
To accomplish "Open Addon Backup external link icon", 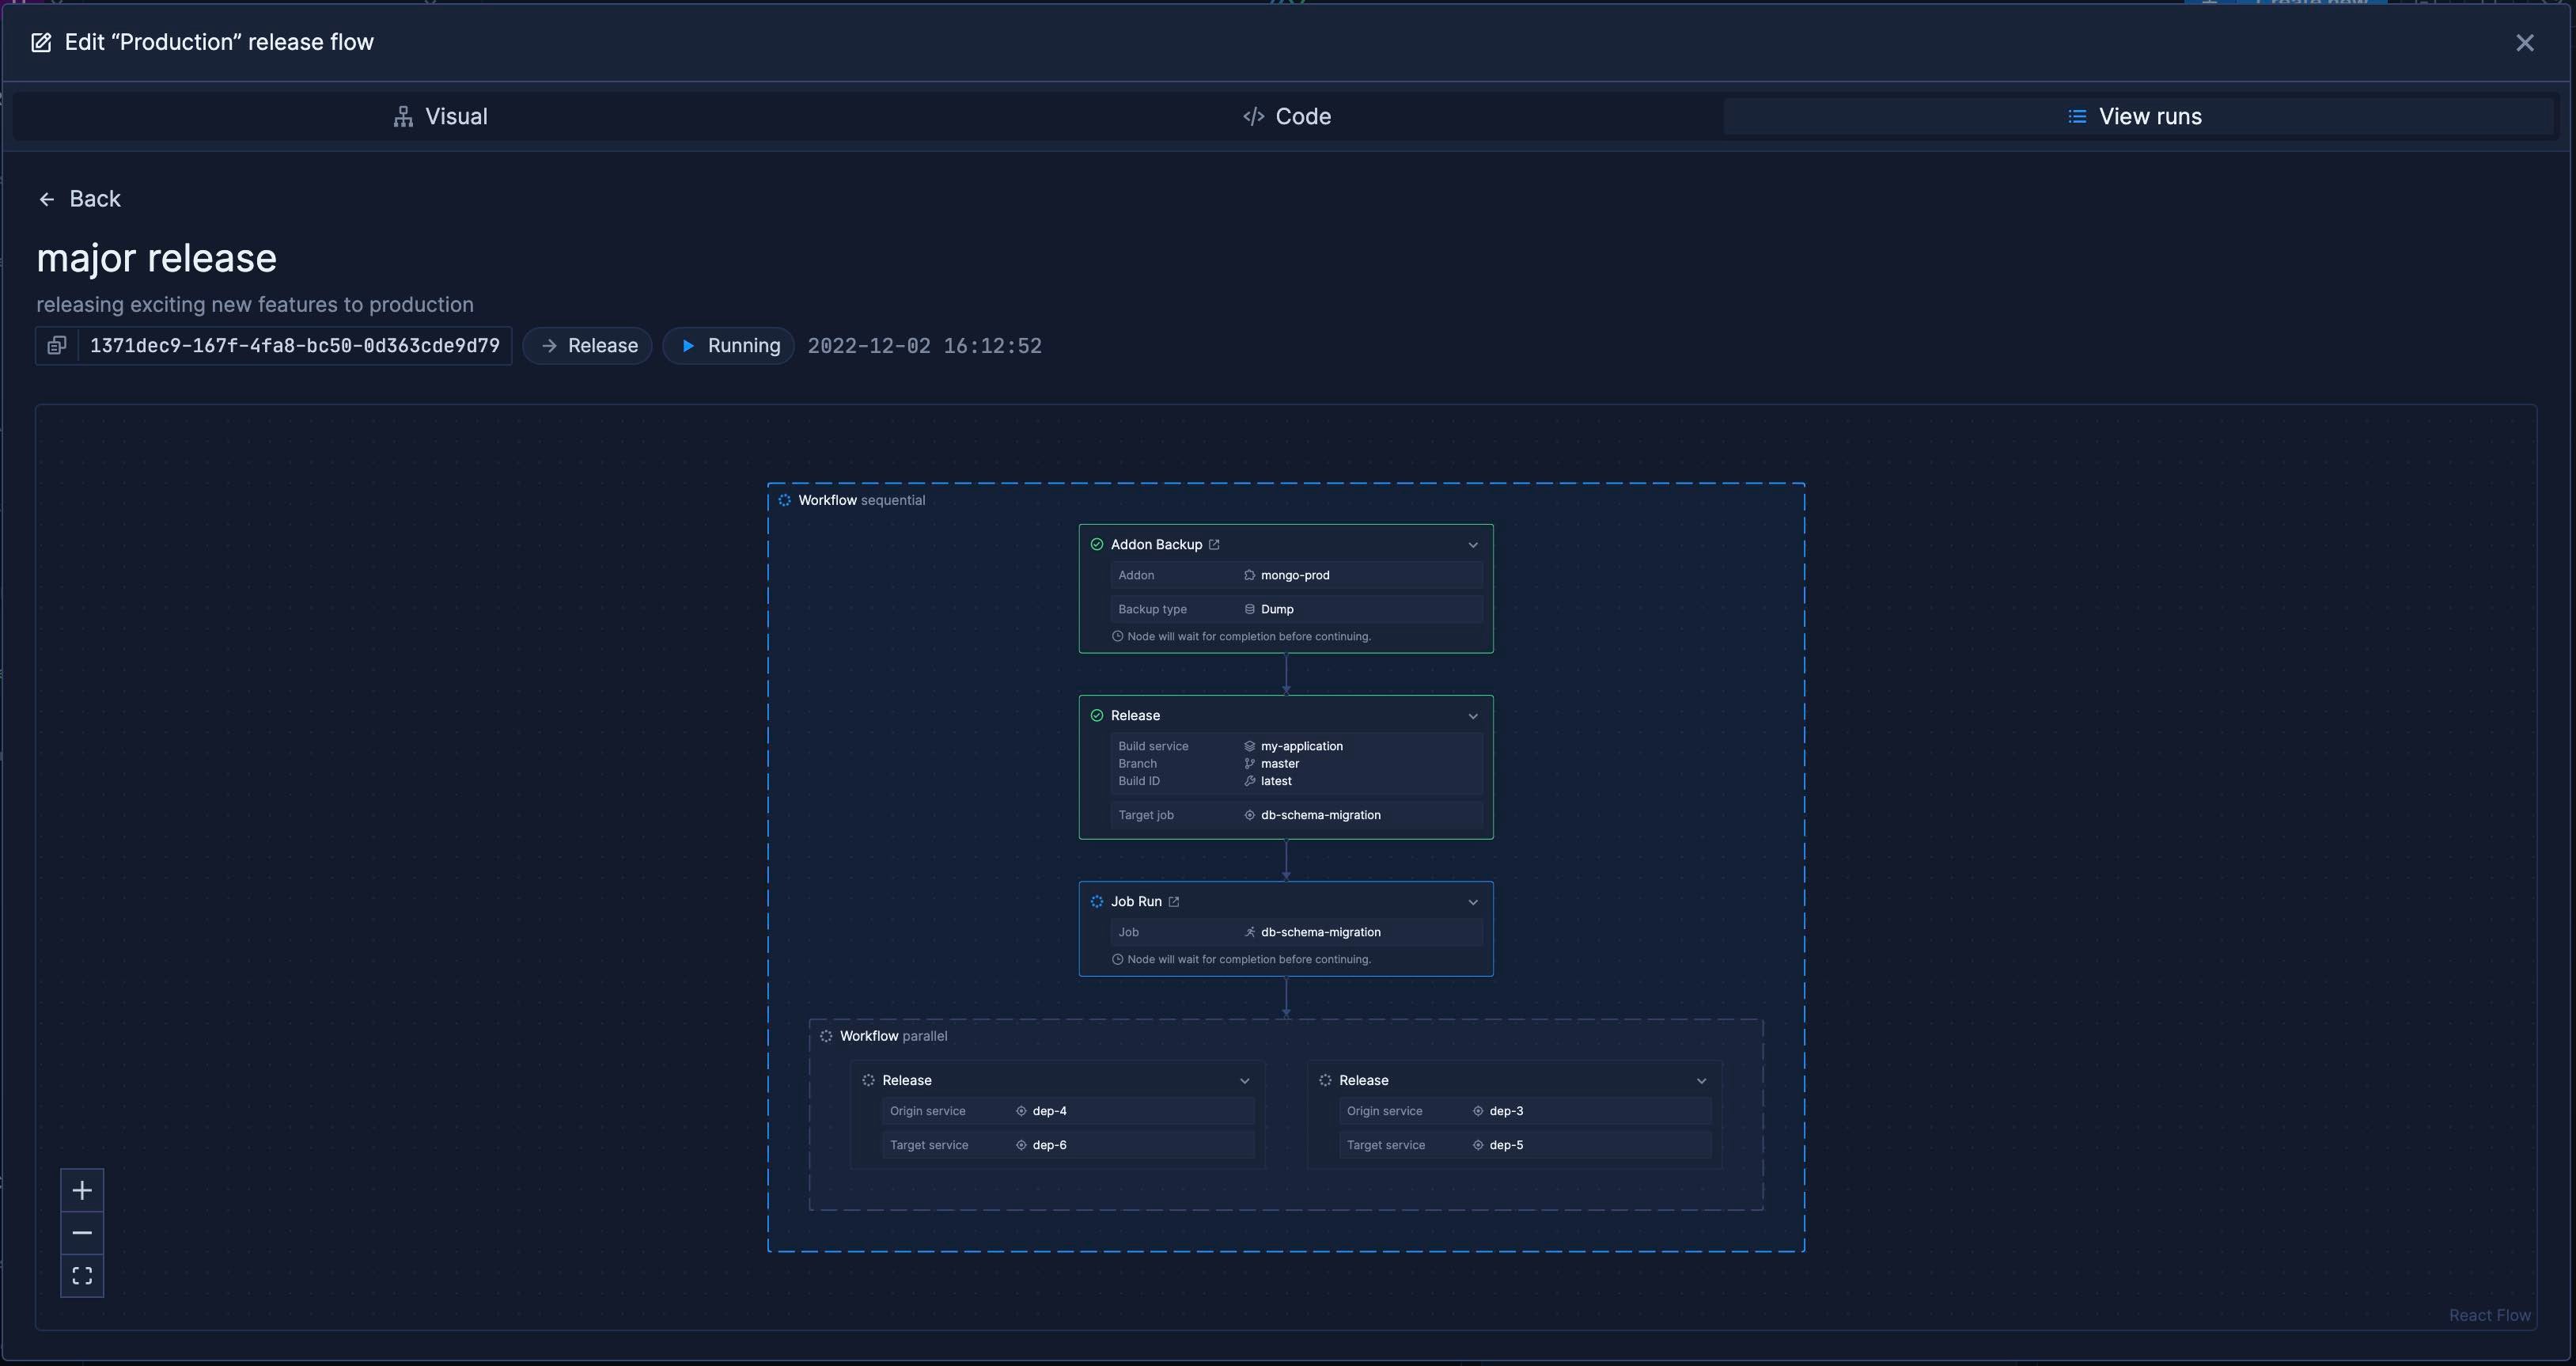I will coord(1214,545).
